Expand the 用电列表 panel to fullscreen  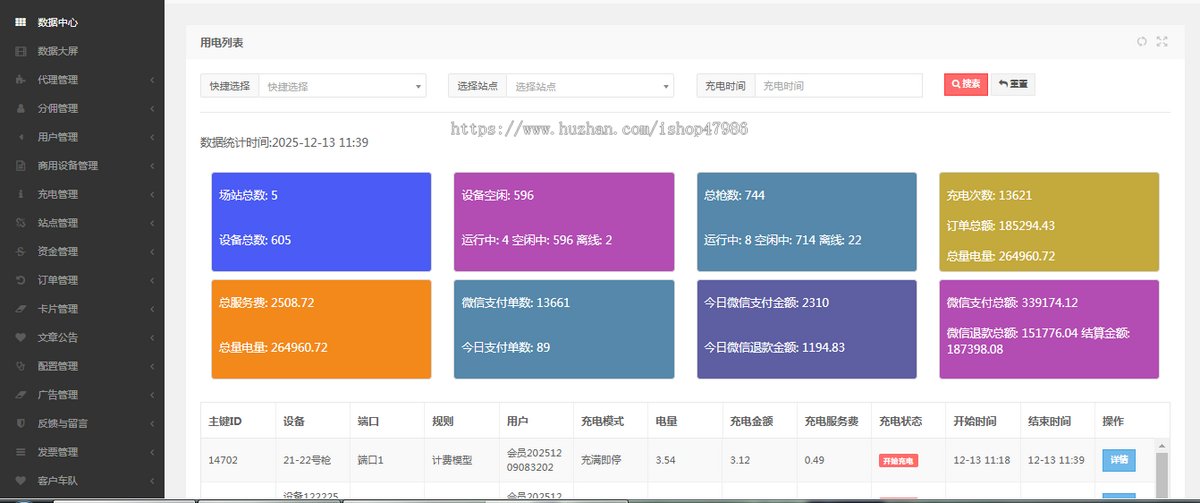pyautogui.click(x=1162, y=42)
